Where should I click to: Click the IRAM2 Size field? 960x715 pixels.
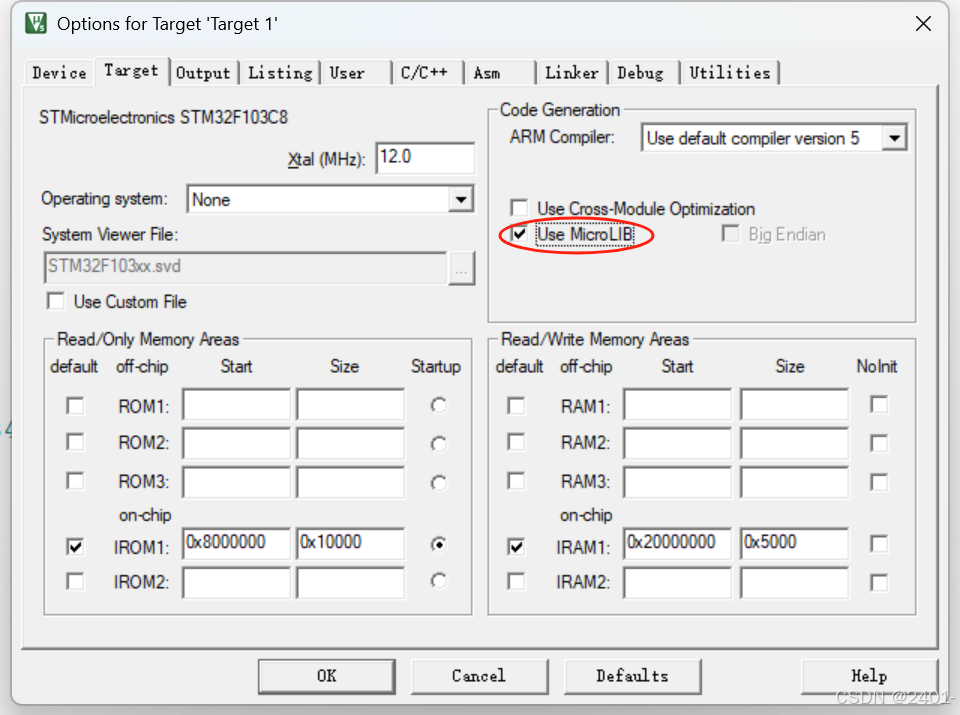pos(795,583)
